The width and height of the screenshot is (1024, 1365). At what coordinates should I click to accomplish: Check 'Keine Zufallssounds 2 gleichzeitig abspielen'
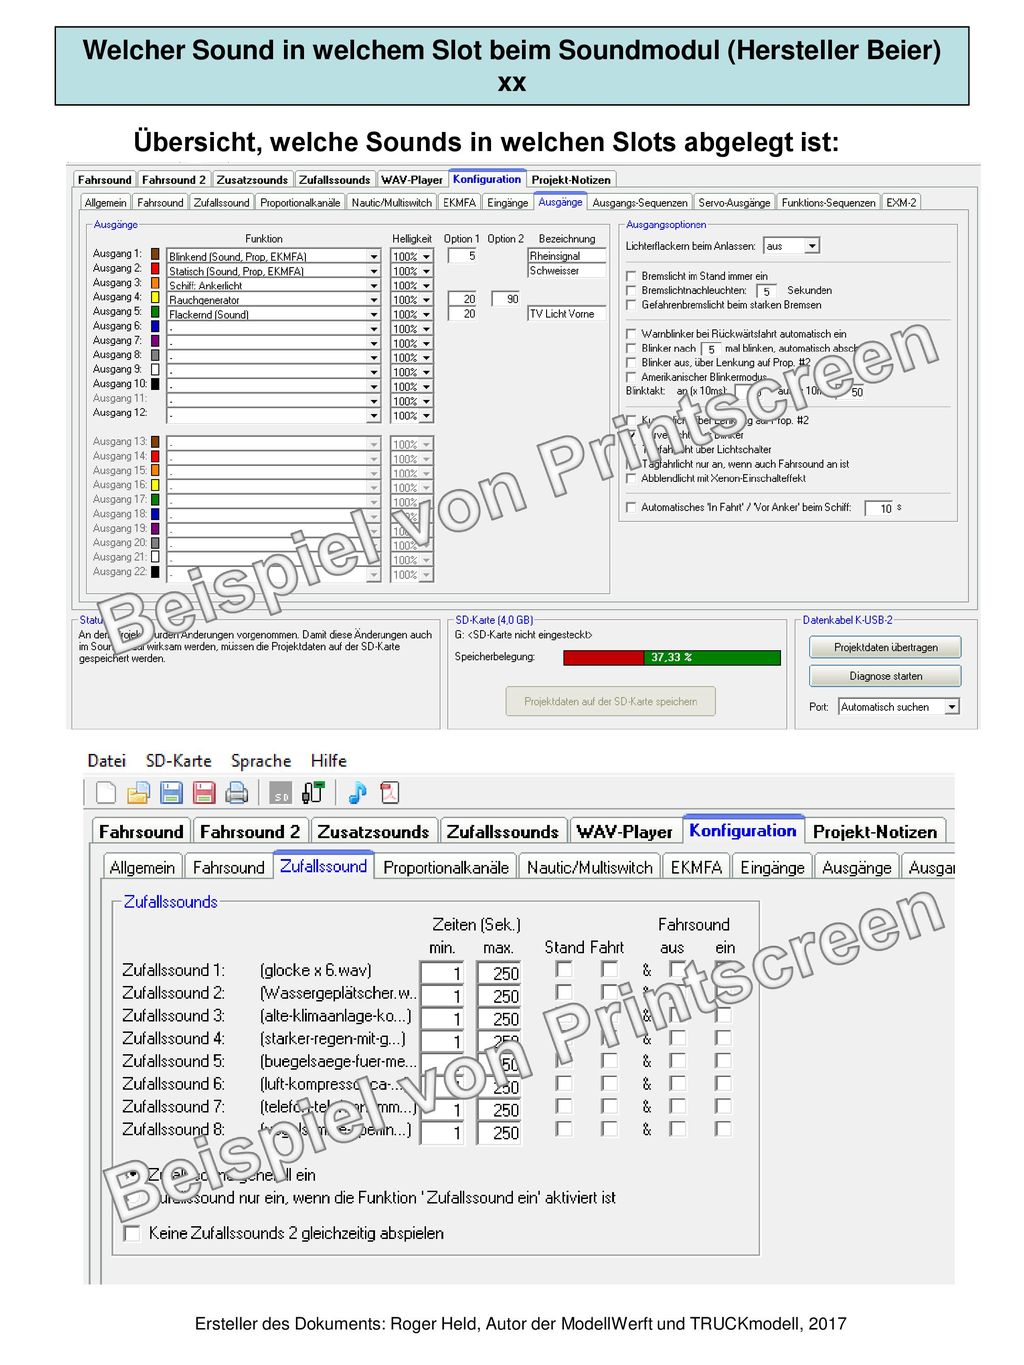tap(132, 1233)
